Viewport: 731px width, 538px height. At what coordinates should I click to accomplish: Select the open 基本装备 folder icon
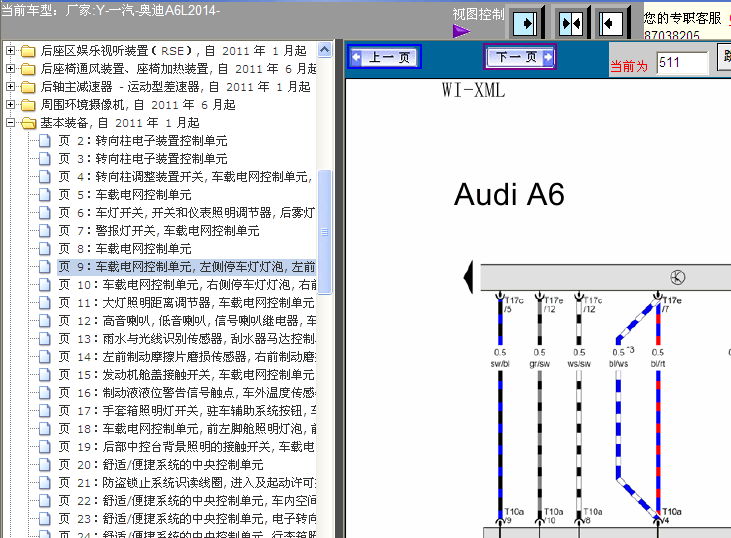(28, 123)
